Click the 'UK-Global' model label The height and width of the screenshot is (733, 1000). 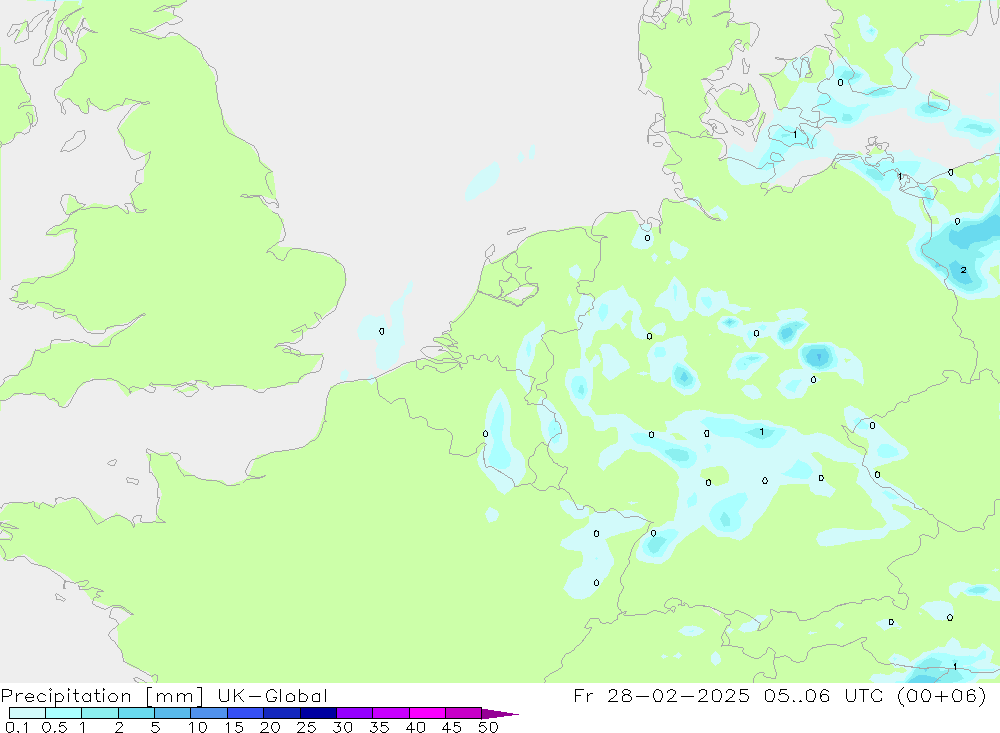[x=273, y=695]
